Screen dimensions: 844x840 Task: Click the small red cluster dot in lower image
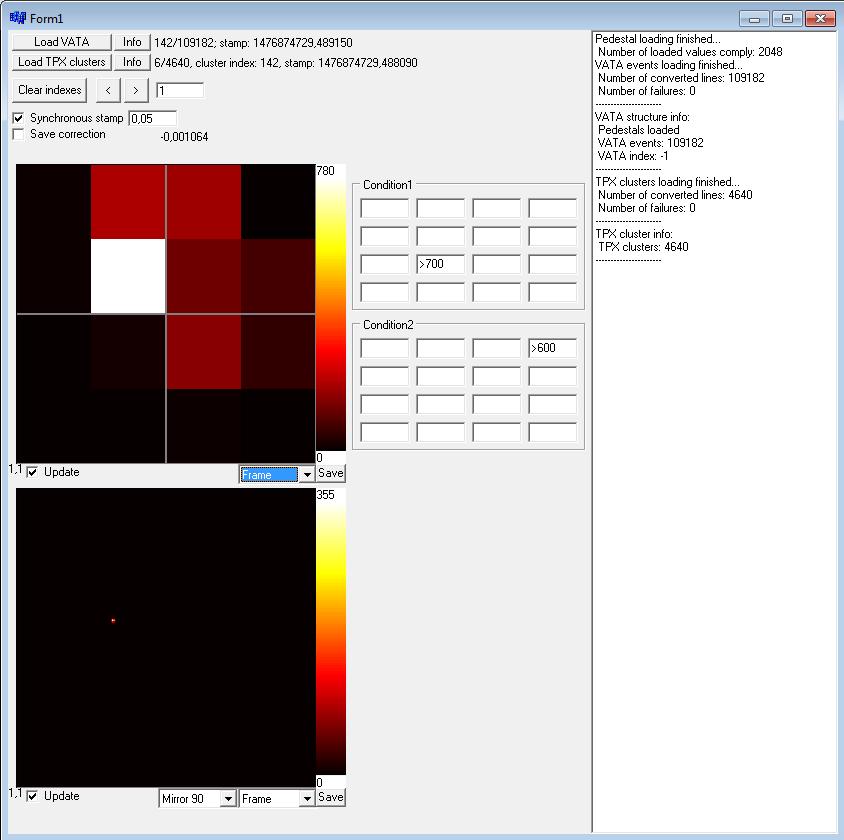click(x=113, y=620)
